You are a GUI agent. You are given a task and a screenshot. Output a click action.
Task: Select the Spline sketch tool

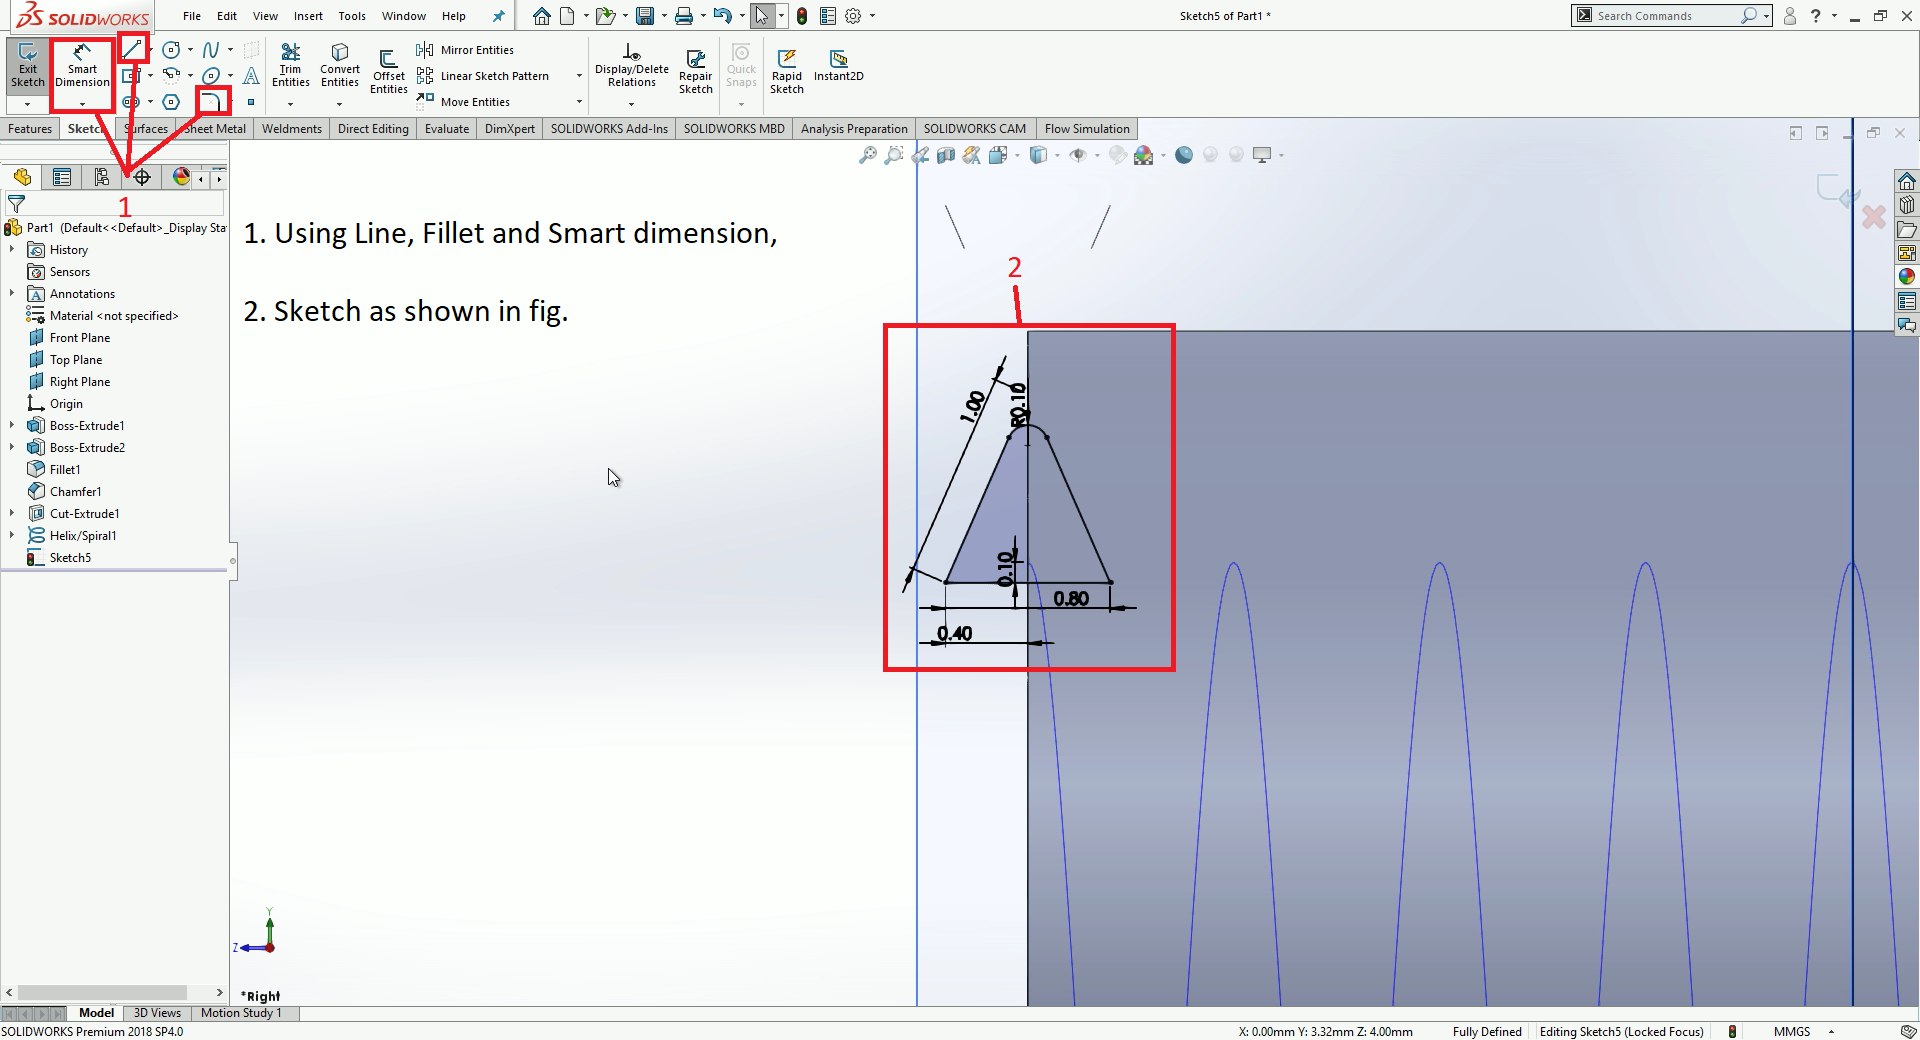point(210,49)
